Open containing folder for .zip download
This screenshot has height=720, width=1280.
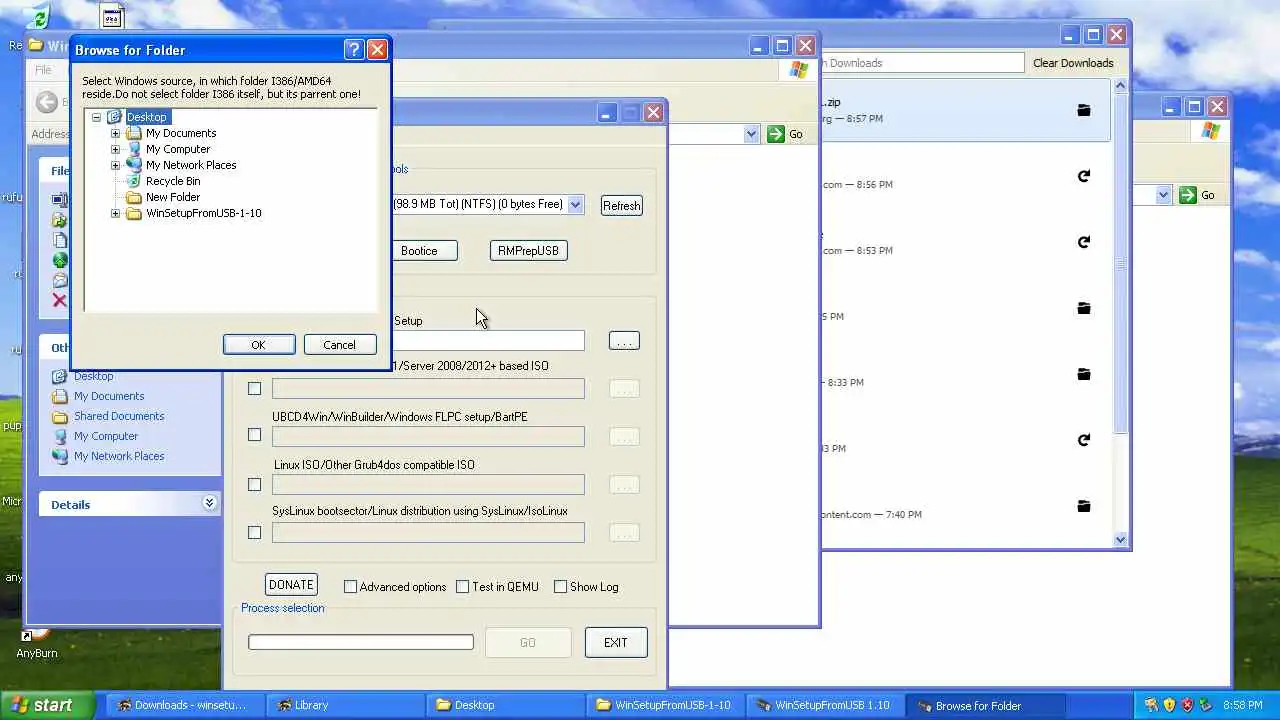pyautogui.click(x=1083, y=110)
